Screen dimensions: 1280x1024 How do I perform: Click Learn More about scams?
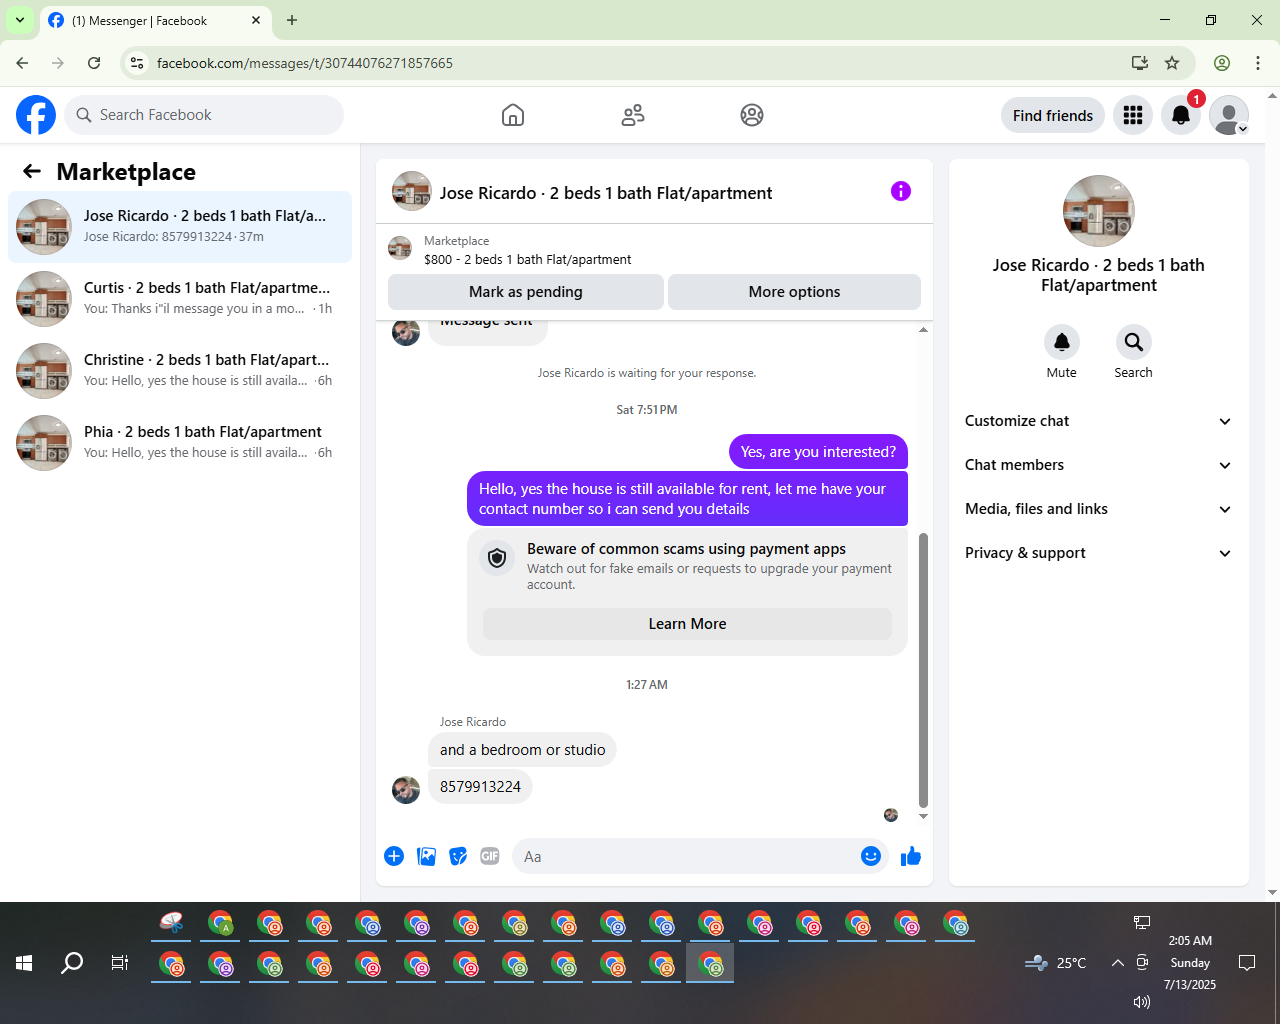[x=687, y=624]
